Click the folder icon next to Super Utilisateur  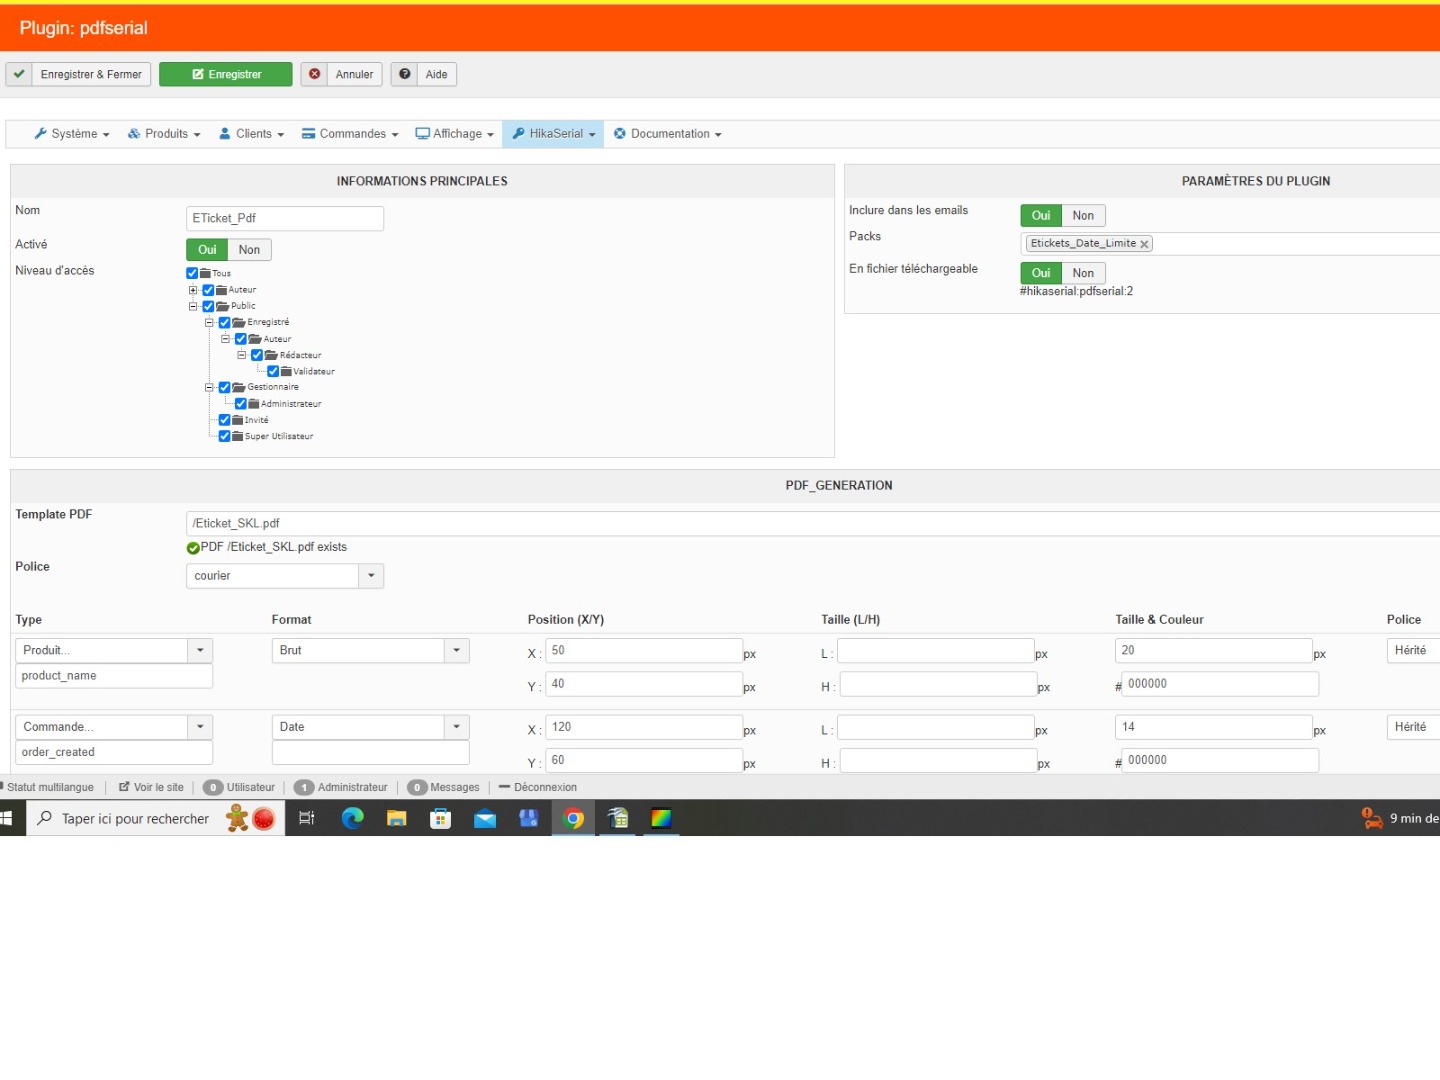[x=238, y=437]
